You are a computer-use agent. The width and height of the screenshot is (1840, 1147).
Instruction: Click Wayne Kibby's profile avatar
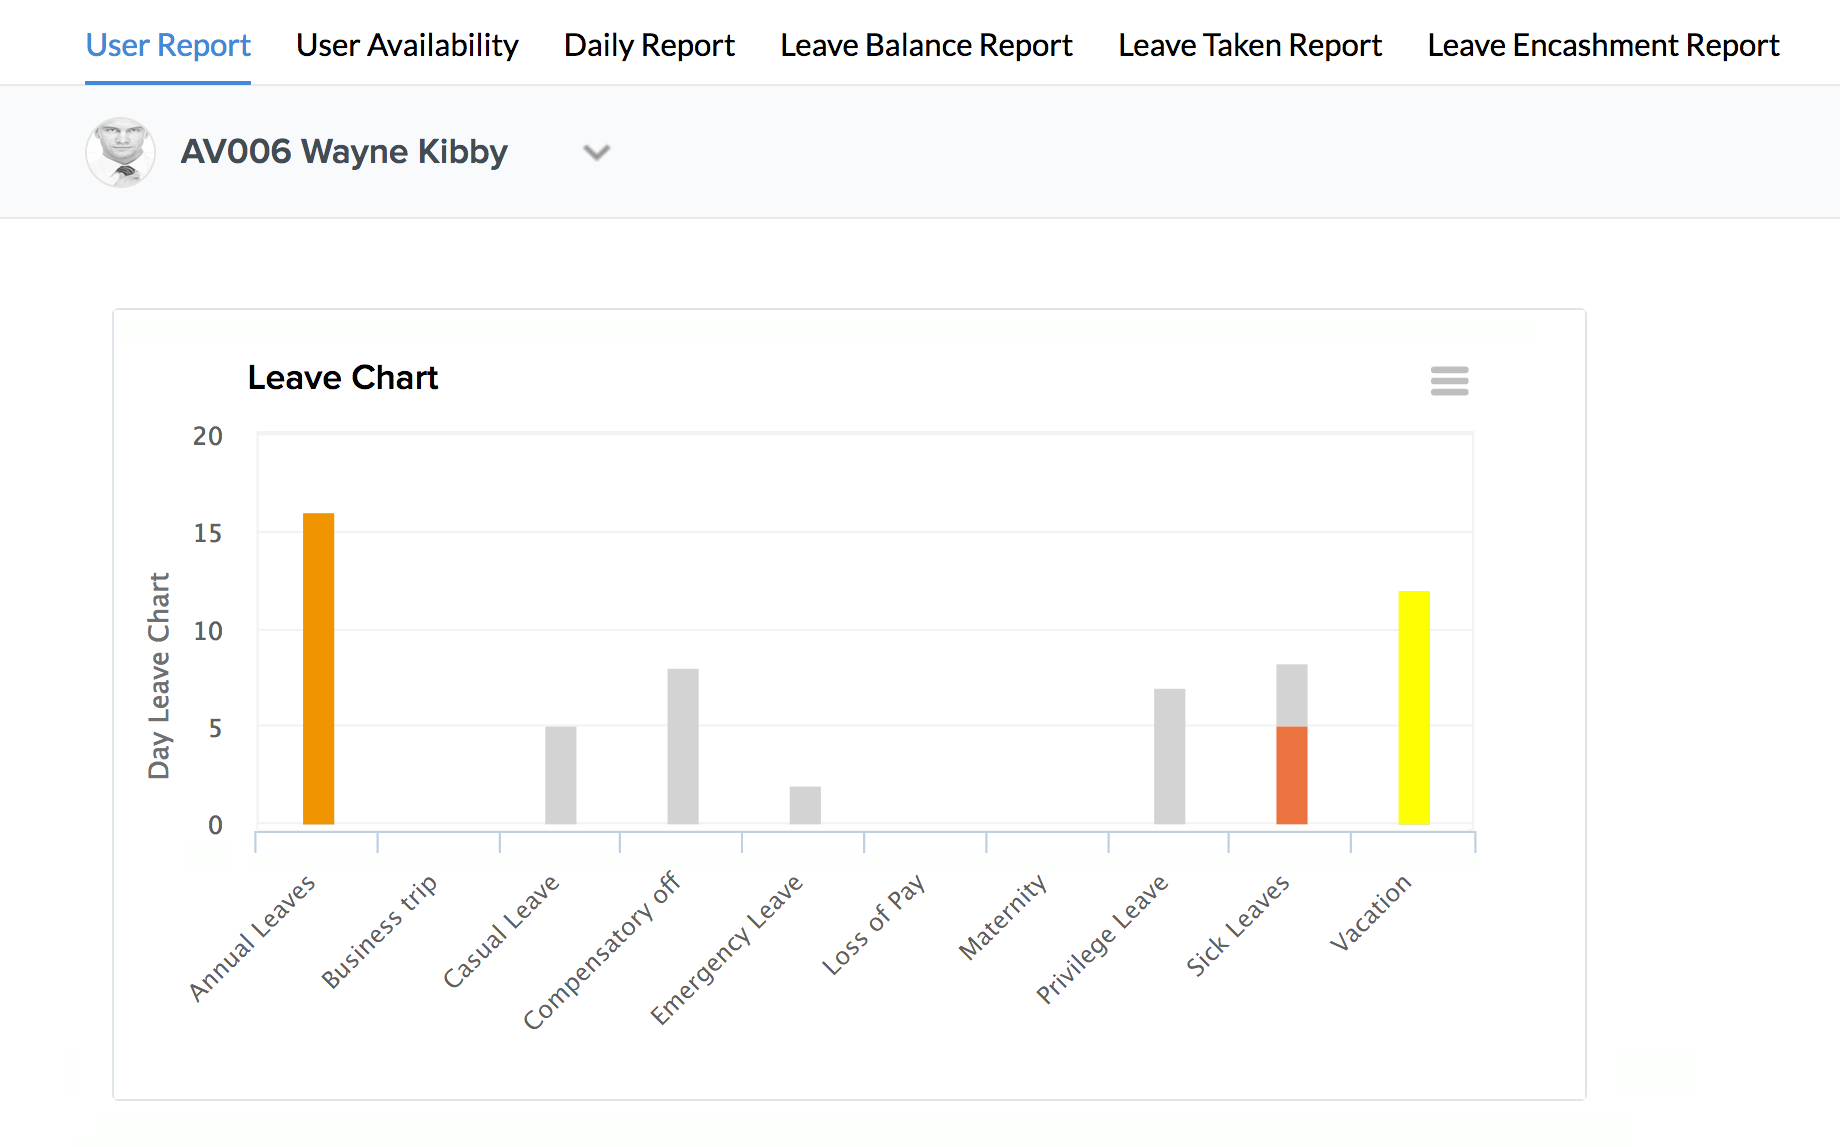pos(121,153)
